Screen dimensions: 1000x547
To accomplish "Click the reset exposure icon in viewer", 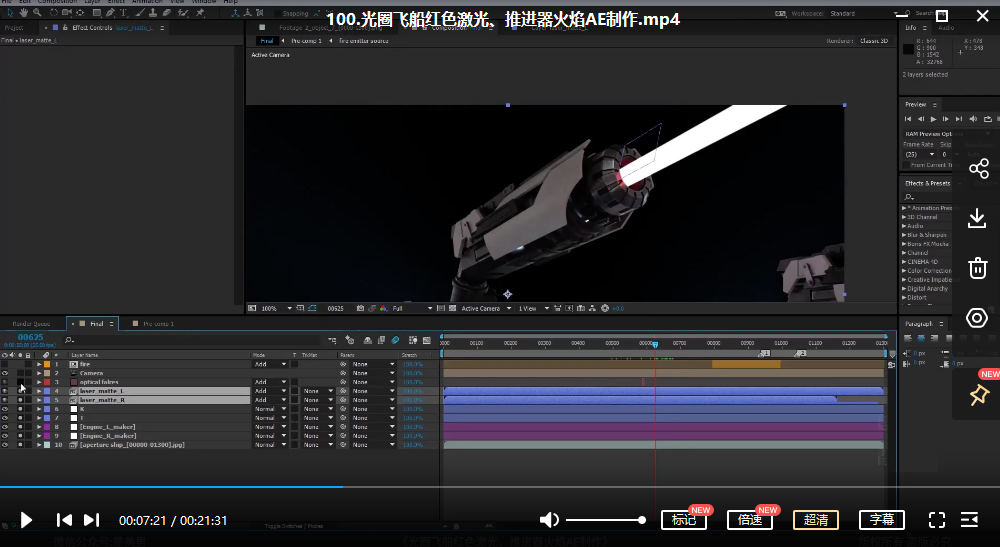I will 605,308.
